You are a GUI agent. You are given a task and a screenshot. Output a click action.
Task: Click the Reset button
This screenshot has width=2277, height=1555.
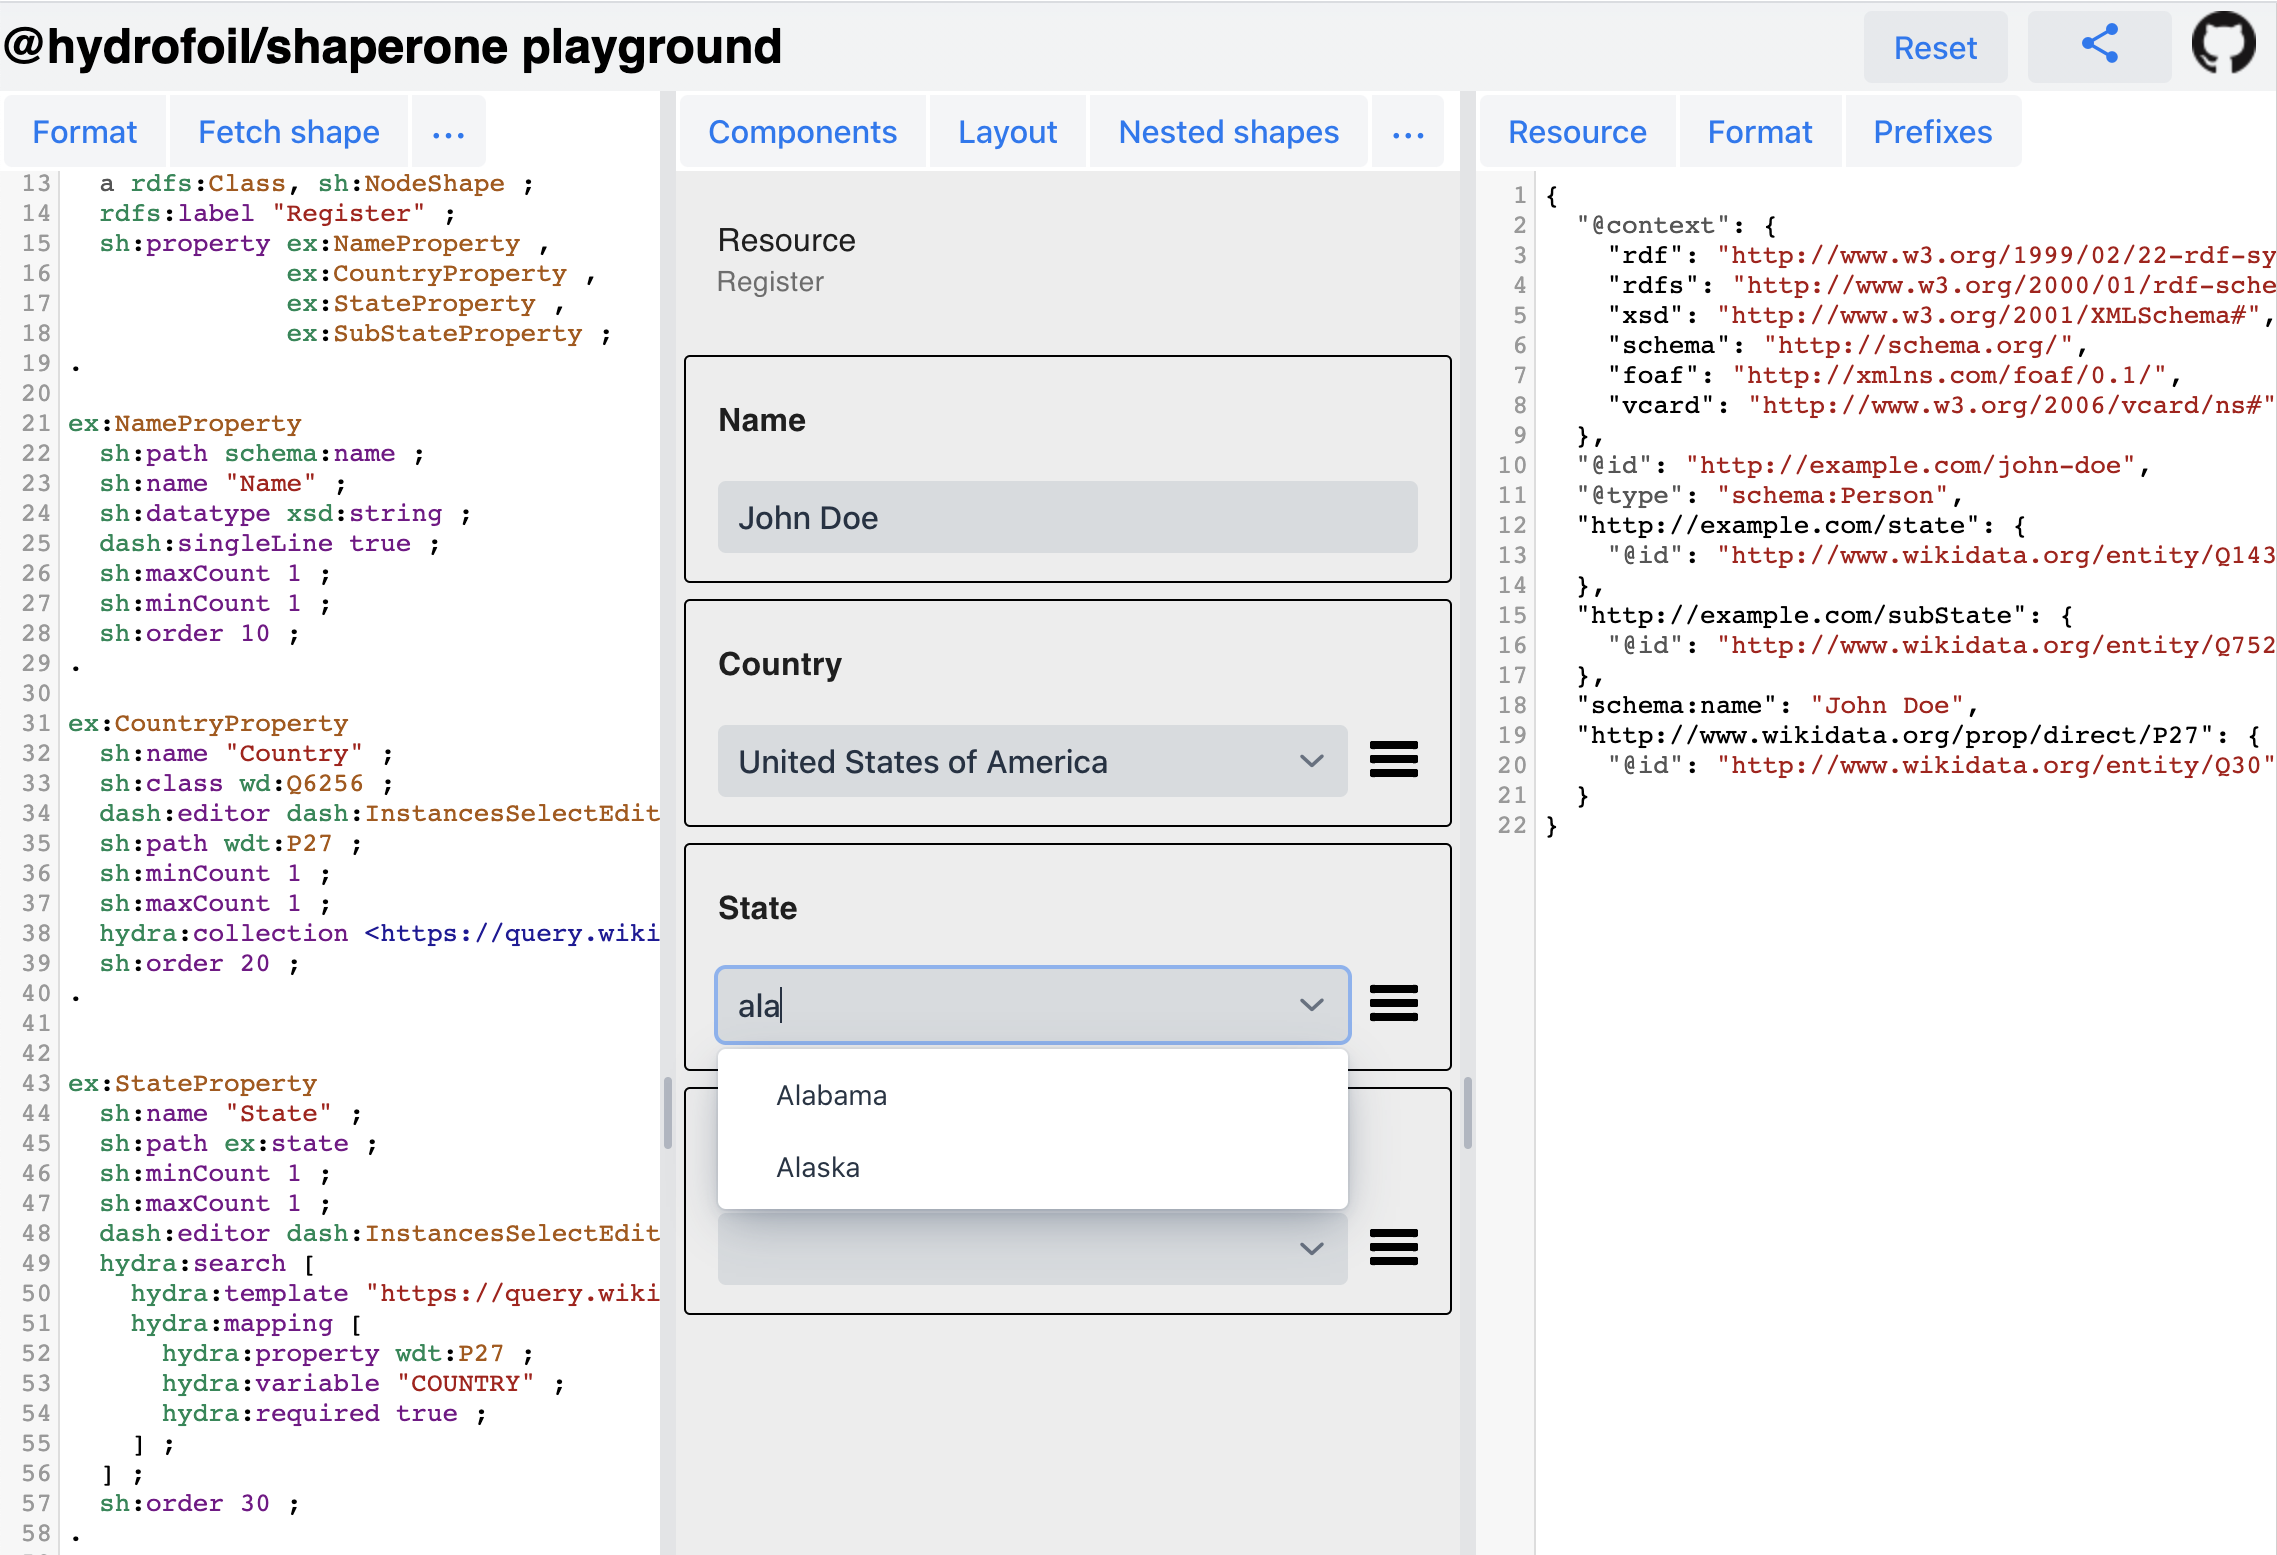pyautogui.click(x=1935, y=47)
